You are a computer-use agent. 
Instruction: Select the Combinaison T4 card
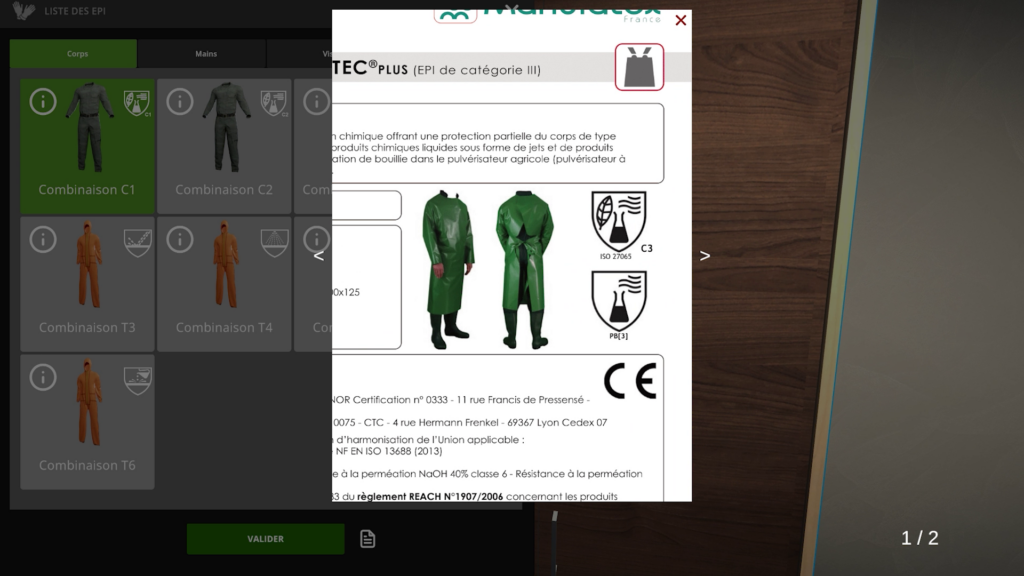(224, 284)
